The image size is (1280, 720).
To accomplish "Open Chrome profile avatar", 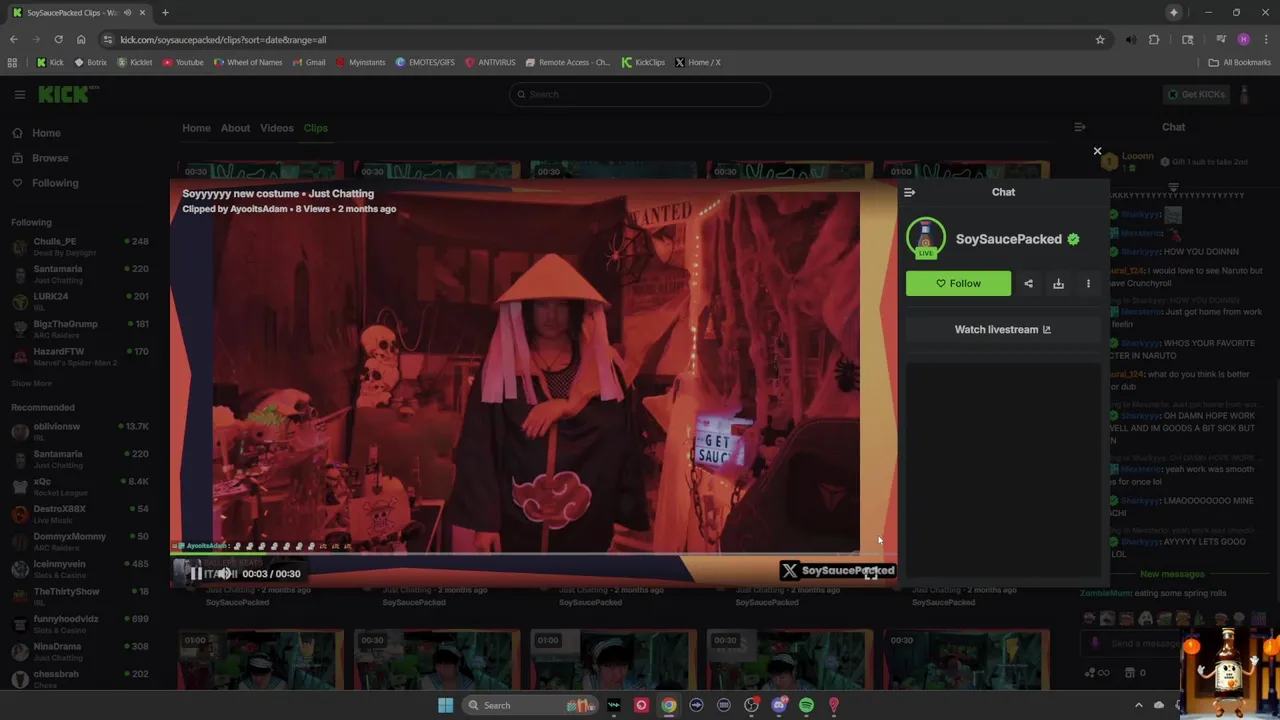I will [x=1243, y=40].
